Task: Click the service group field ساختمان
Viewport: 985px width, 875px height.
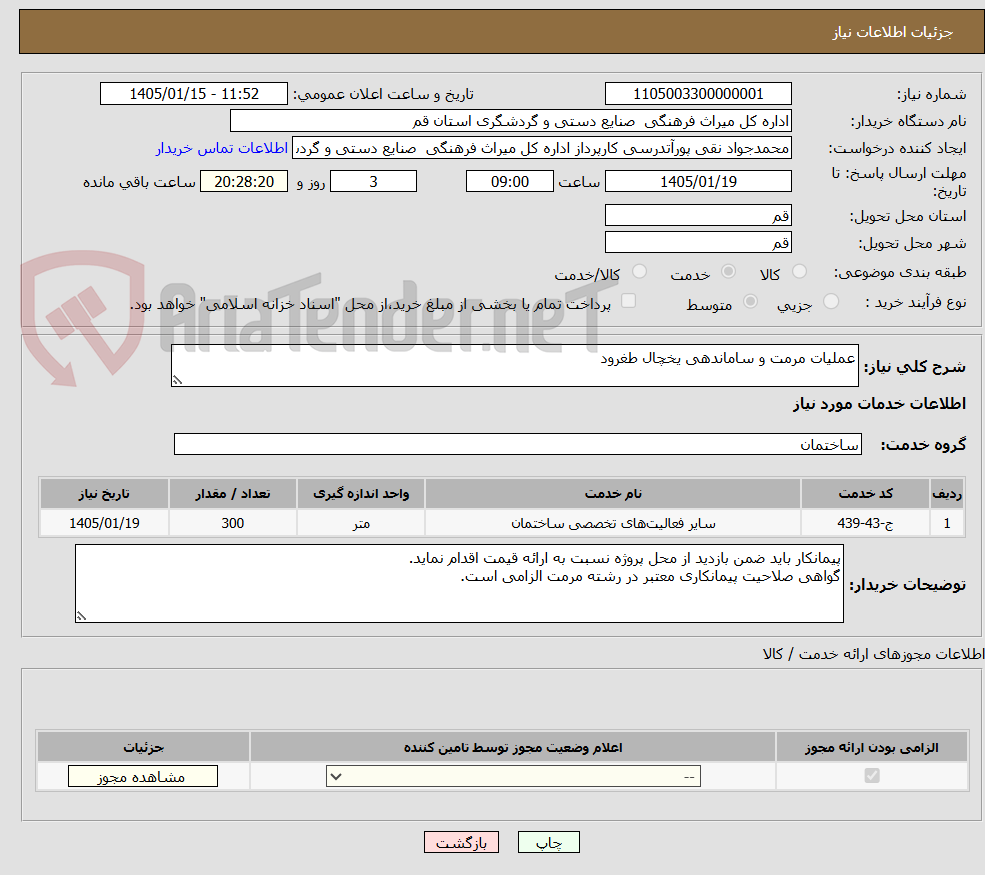Action: coord(518,444)
